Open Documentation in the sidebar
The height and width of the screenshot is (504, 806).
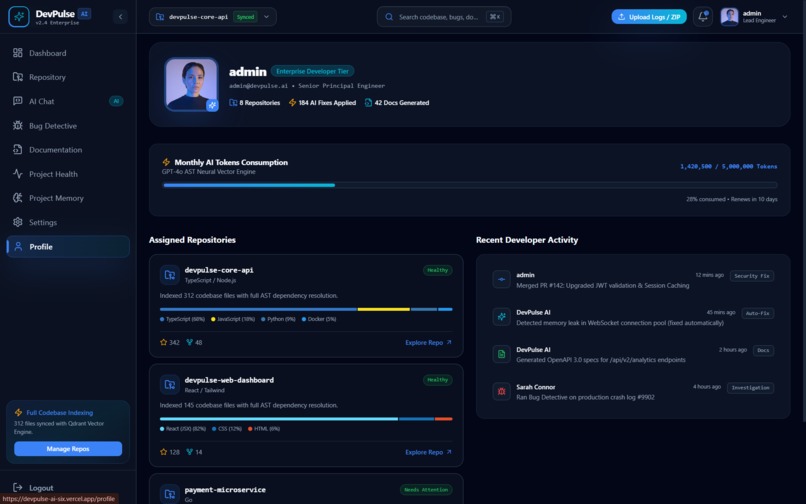point(68,150)
